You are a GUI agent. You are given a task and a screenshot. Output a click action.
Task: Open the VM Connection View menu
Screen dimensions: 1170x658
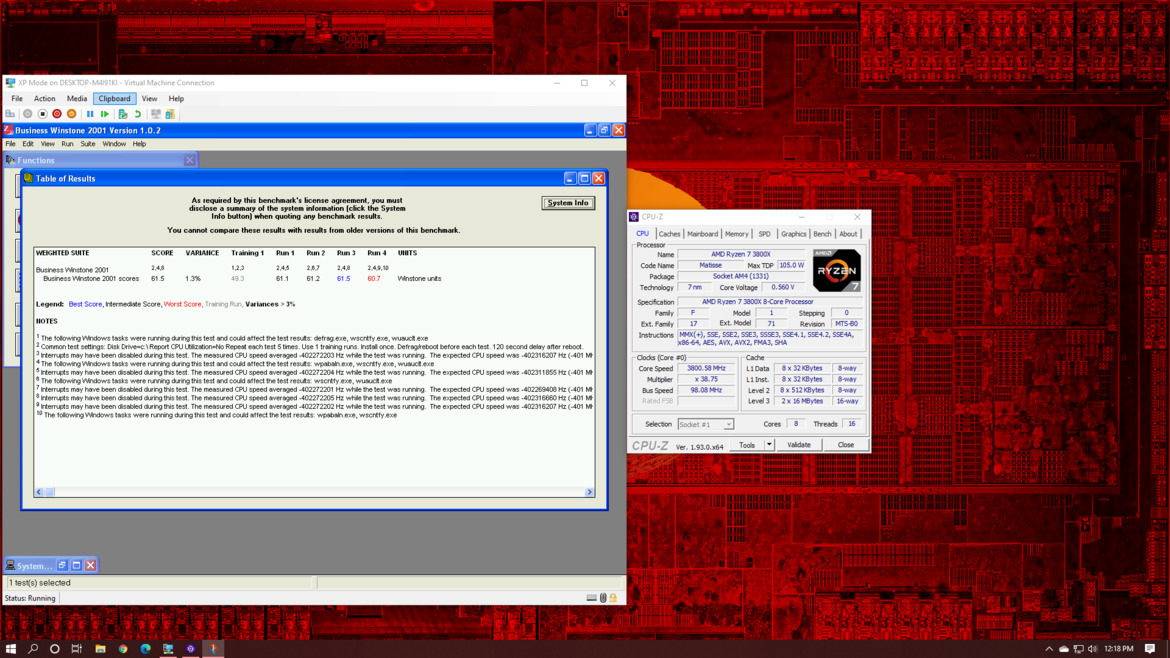(149, 98)
